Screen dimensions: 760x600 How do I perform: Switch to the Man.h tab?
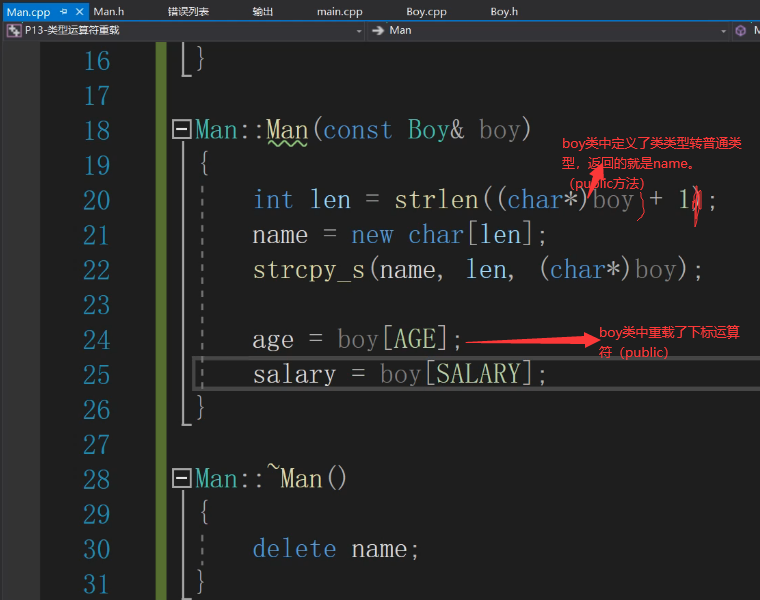pyautogui.click(x=108, y=12)
